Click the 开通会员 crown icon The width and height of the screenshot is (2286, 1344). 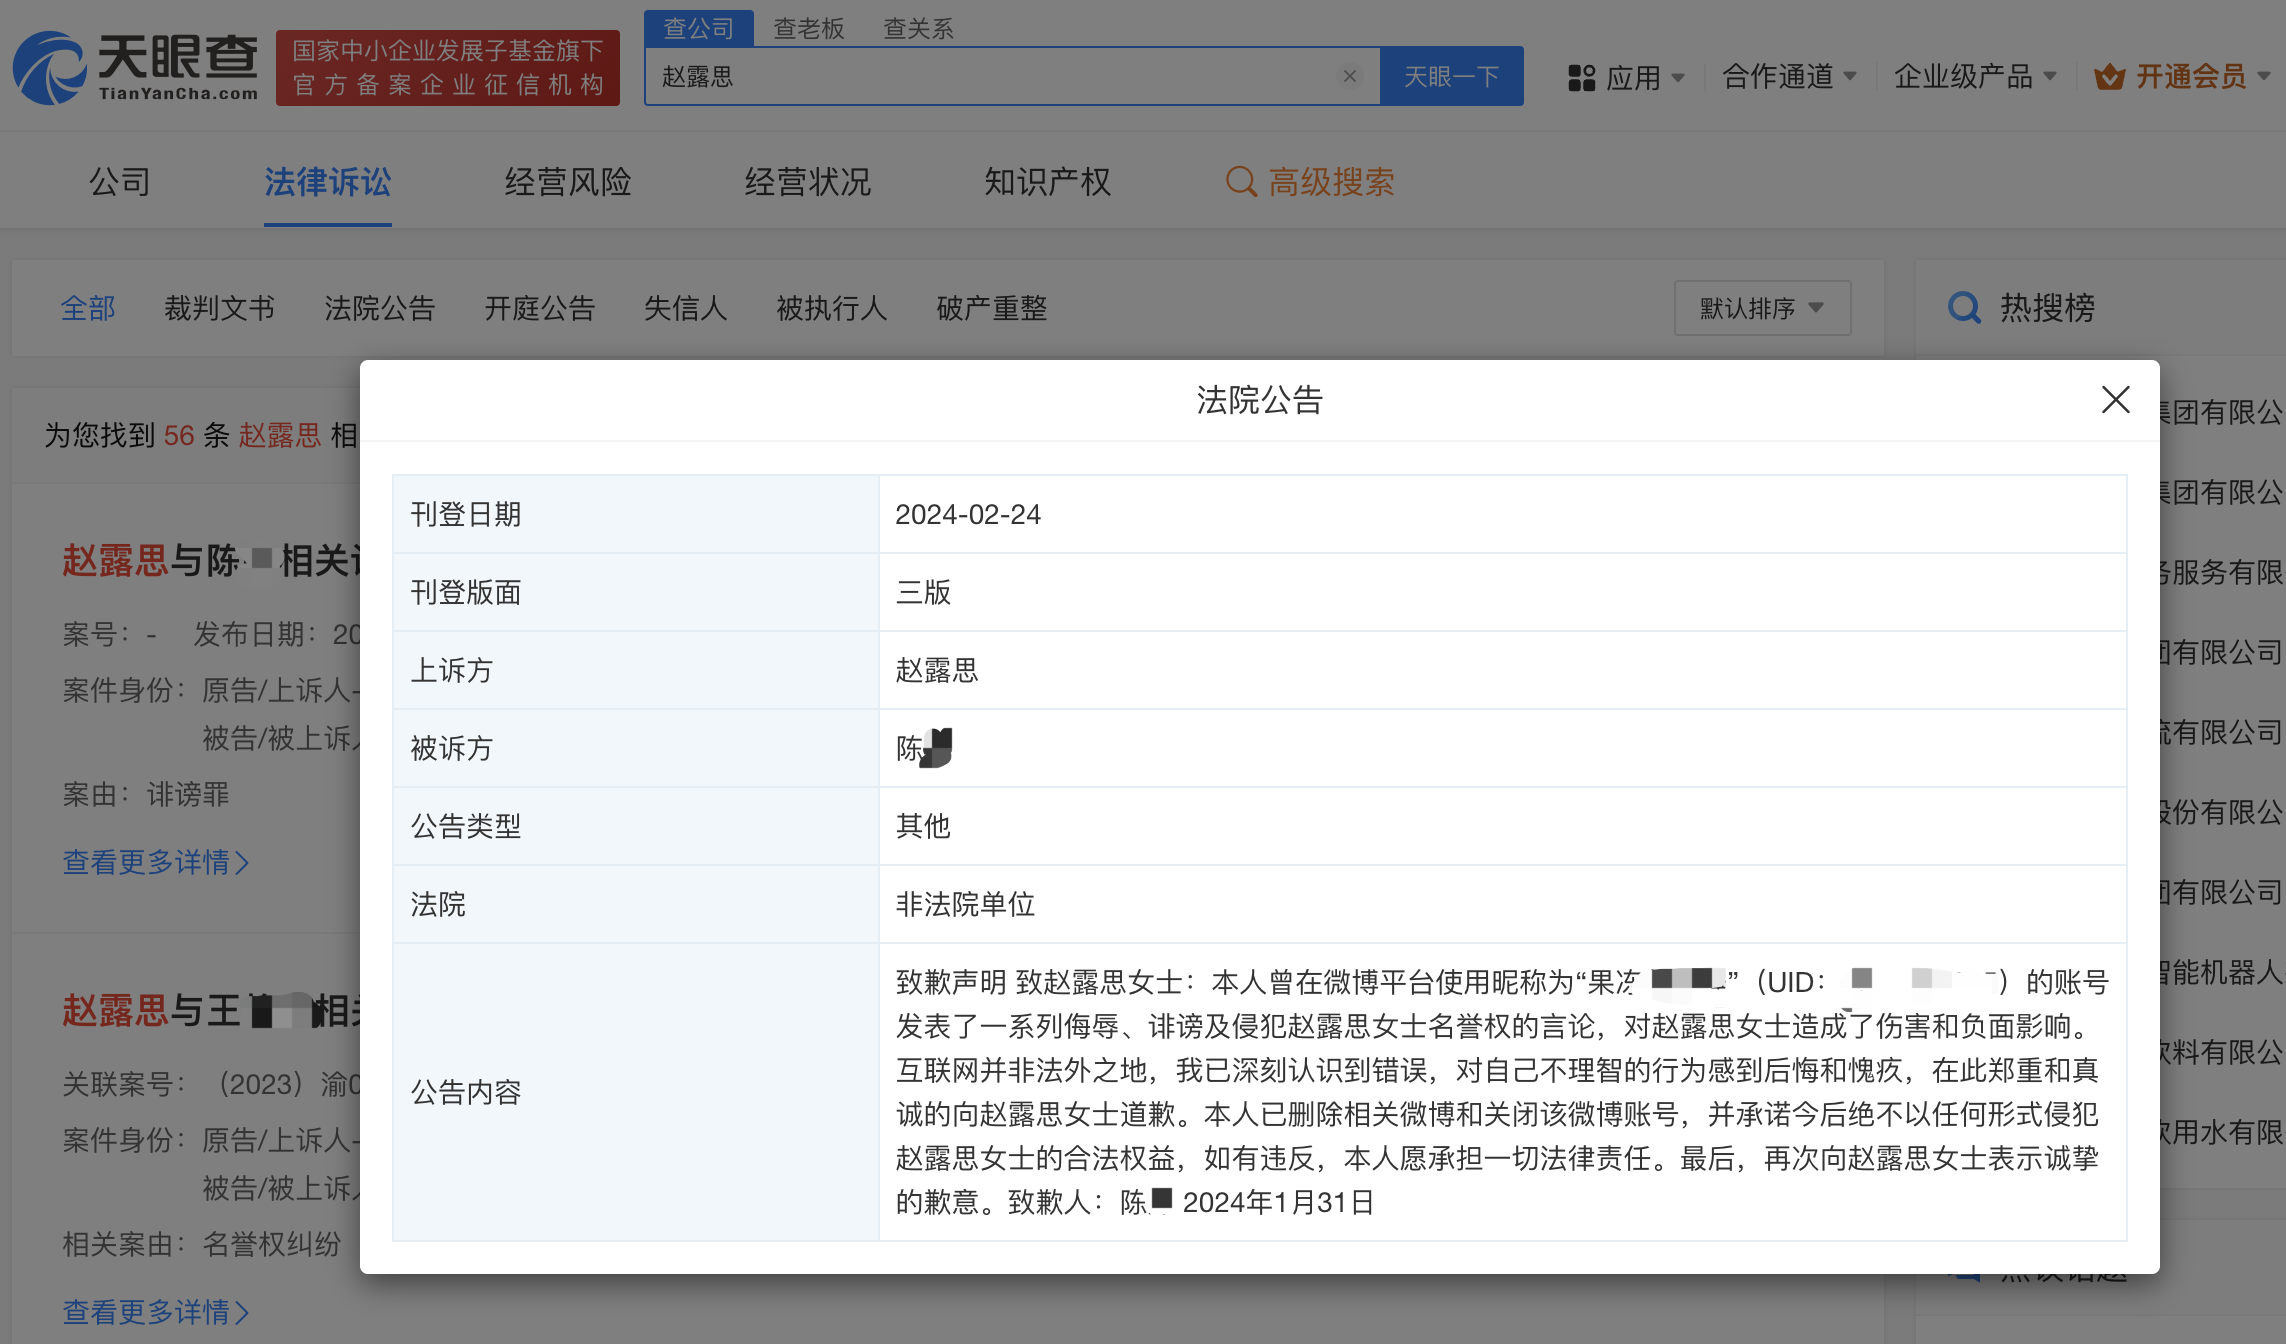tap(2109, 77)
